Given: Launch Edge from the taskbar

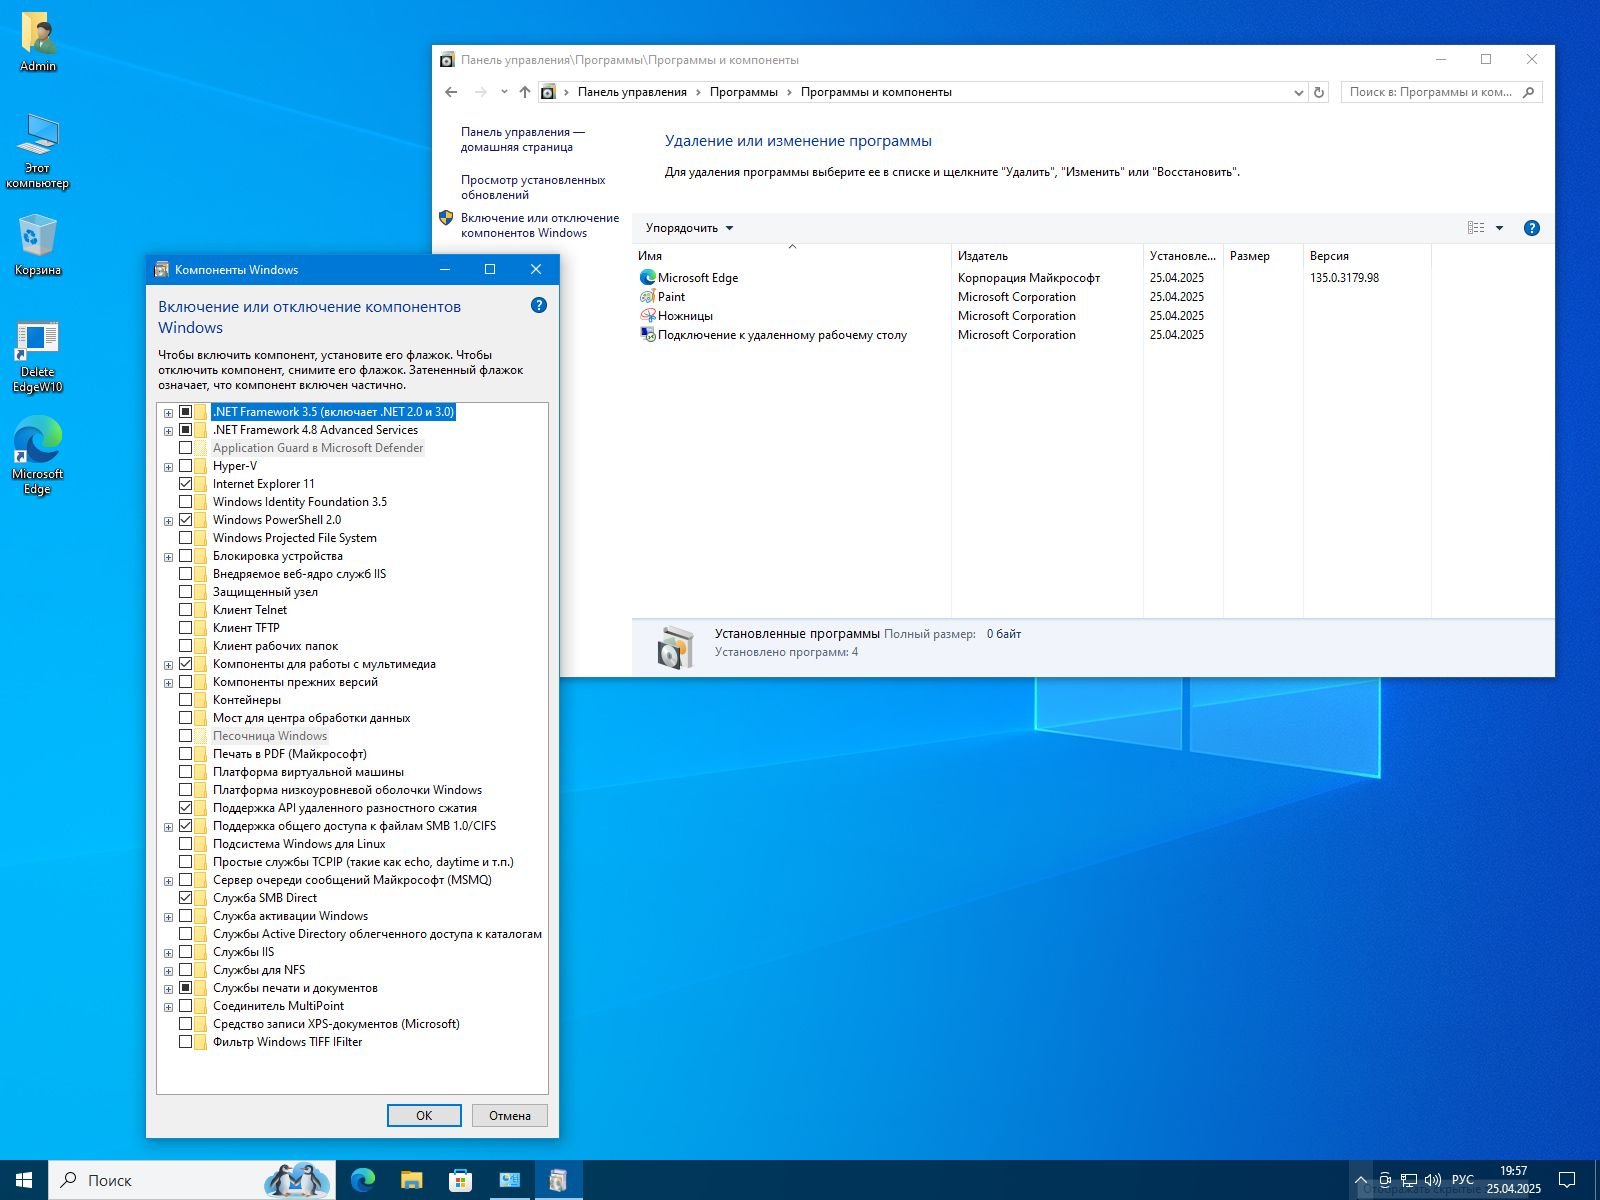Looking at the screenshot, I should pyautogui.click(x=363, y=1180).
